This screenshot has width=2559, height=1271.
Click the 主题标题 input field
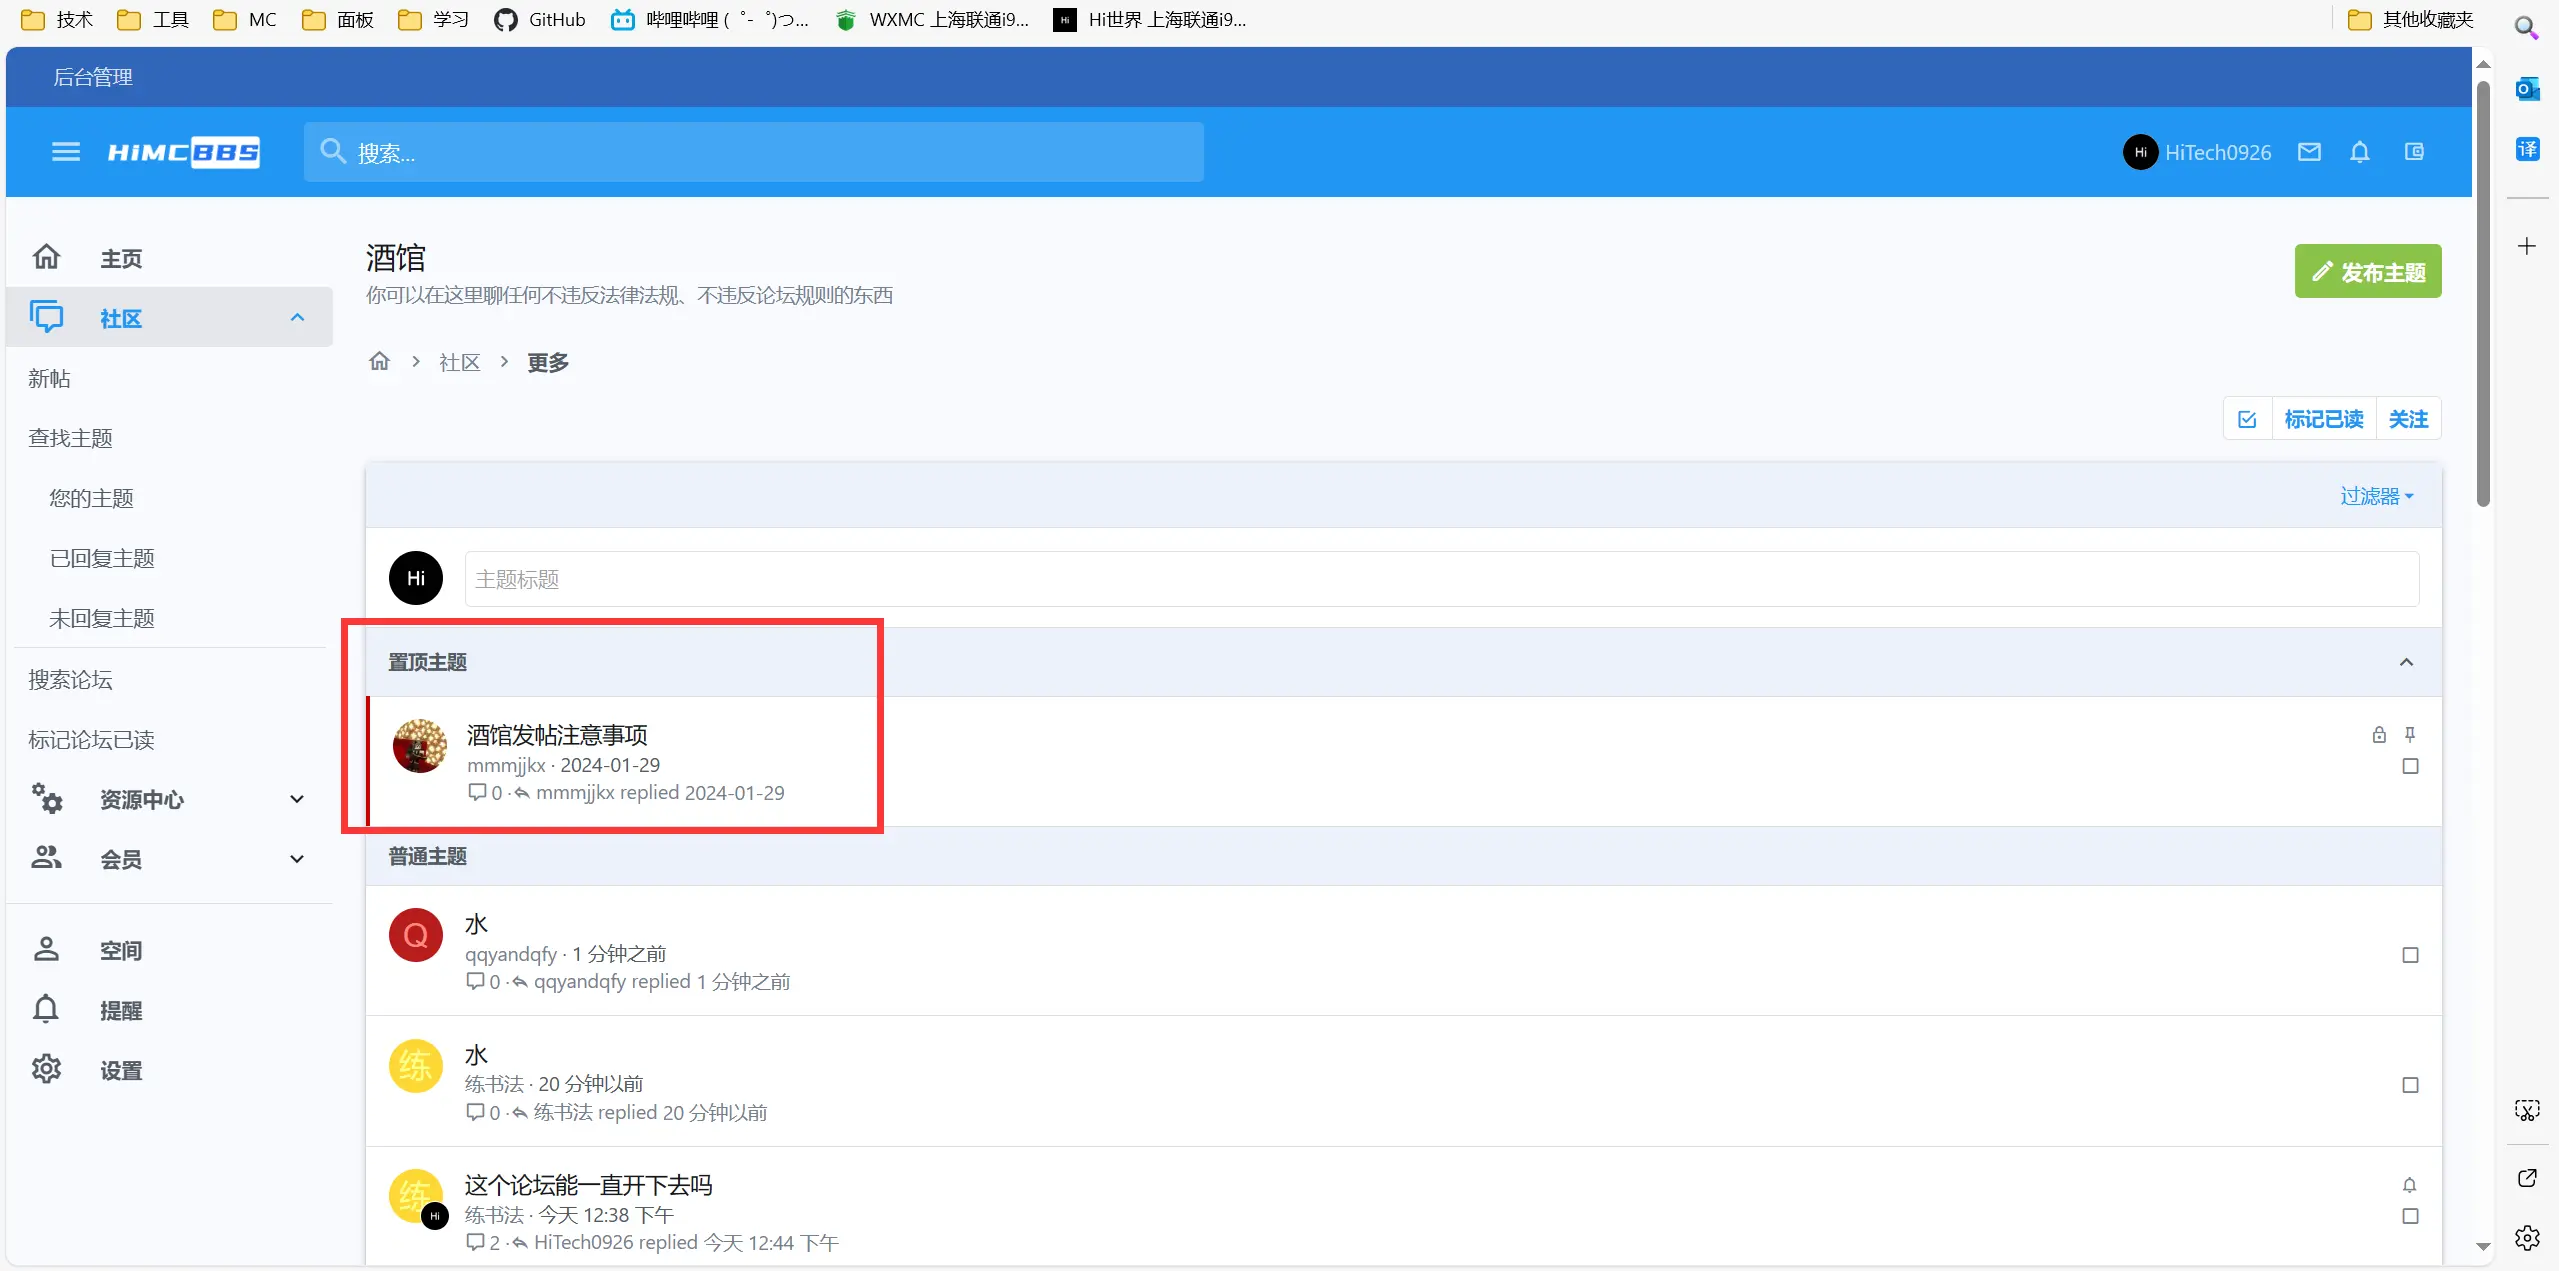(x=1440, y=579)
